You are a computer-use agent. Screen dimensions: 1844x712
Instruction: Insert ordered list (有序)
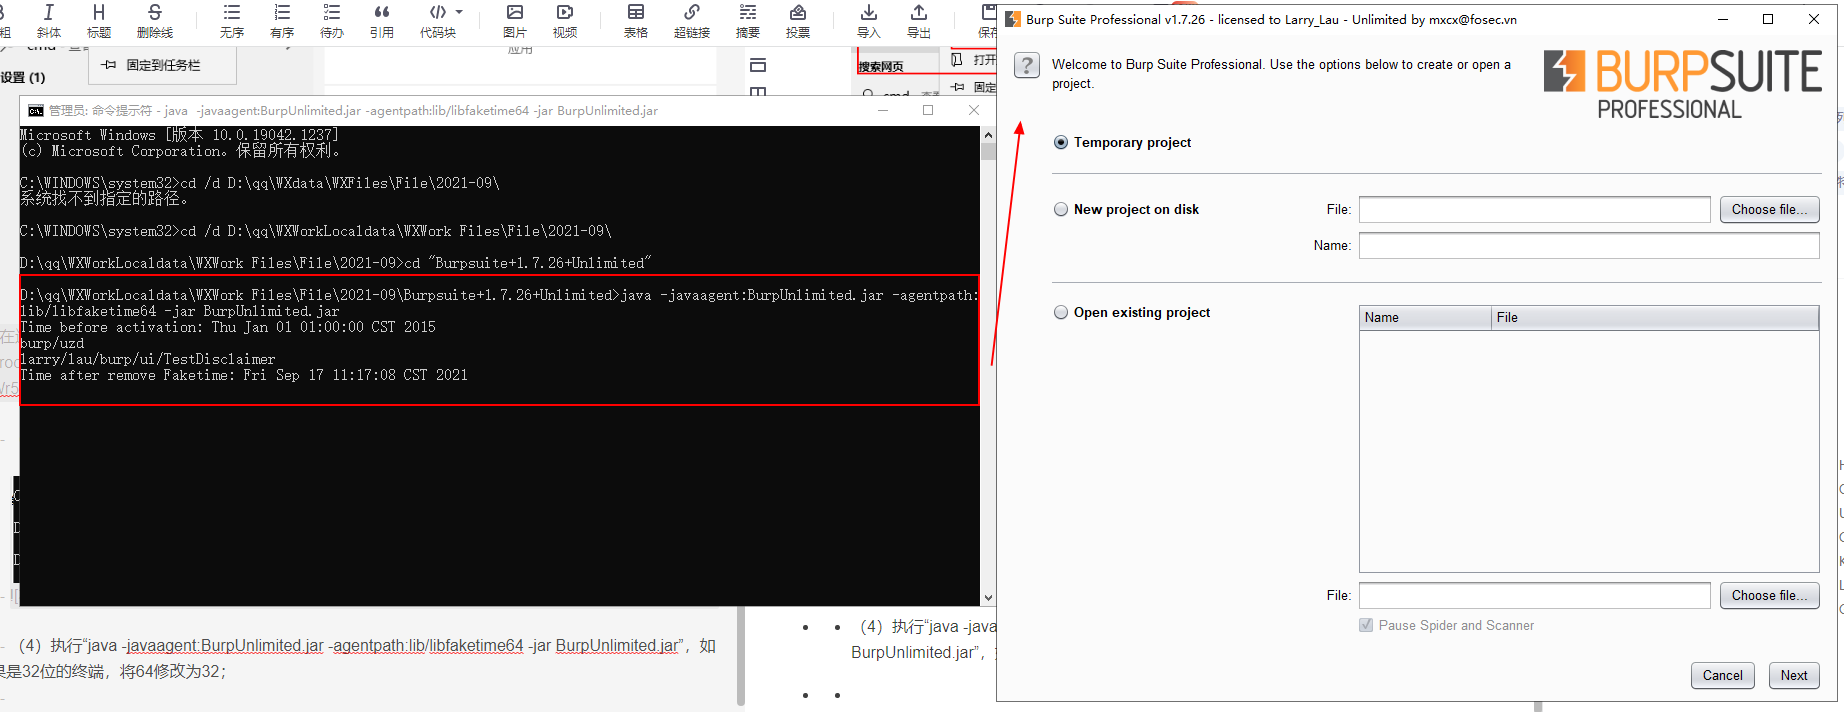pyautogui.click(x=282, y=20)
